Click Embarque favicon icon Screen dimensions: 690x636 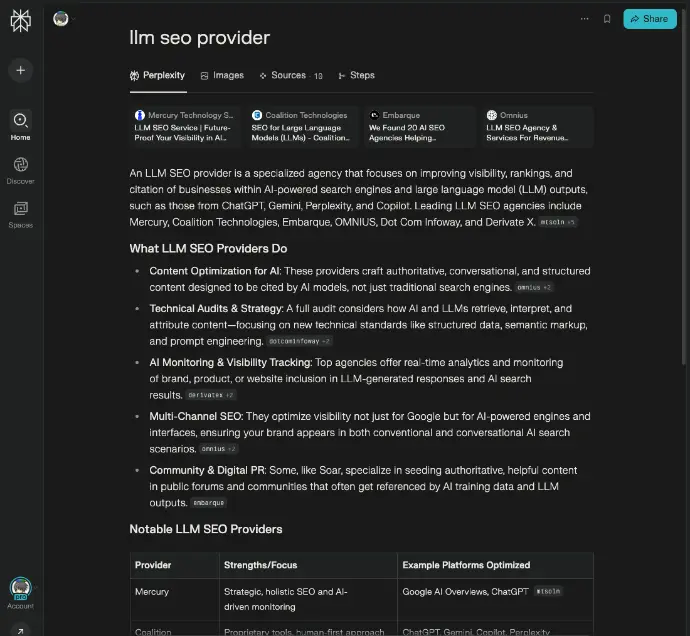tap(374, 115)
